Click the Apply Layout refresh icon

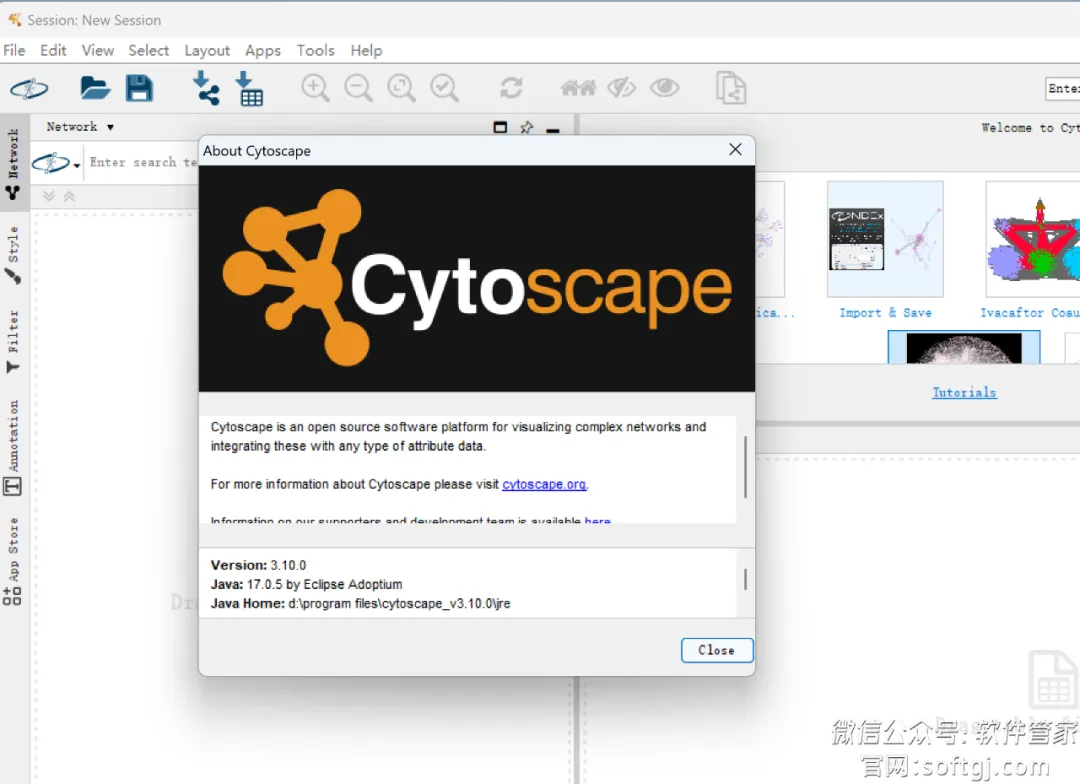[511, 88]
